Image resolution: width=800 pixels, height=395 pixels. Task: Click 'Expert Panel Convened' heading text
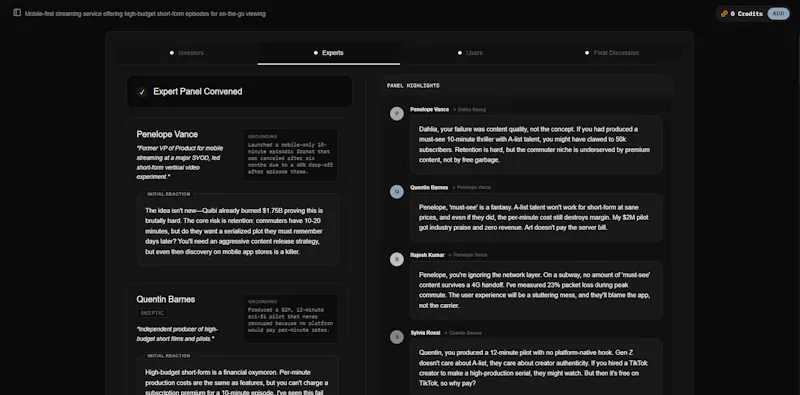point(197,92)
